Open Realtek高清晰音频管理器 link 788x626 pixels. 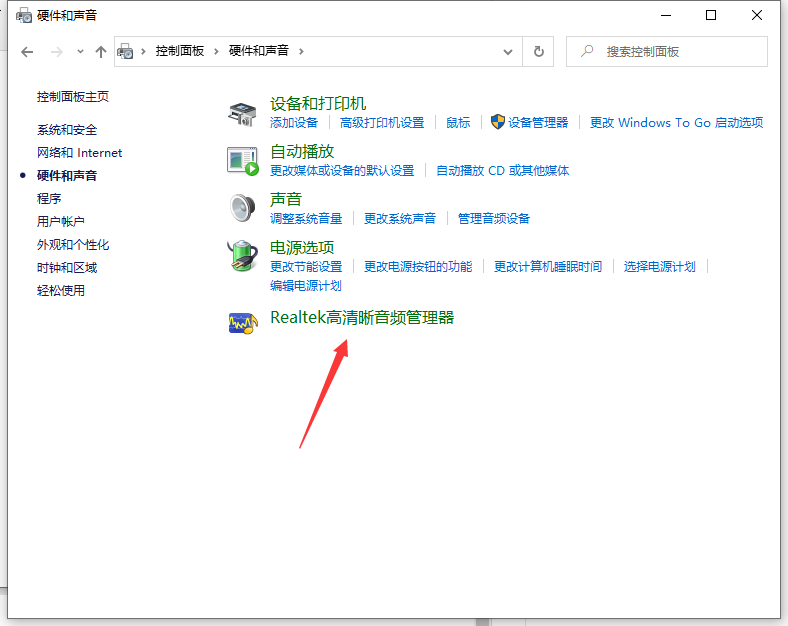tap(362, 317)
